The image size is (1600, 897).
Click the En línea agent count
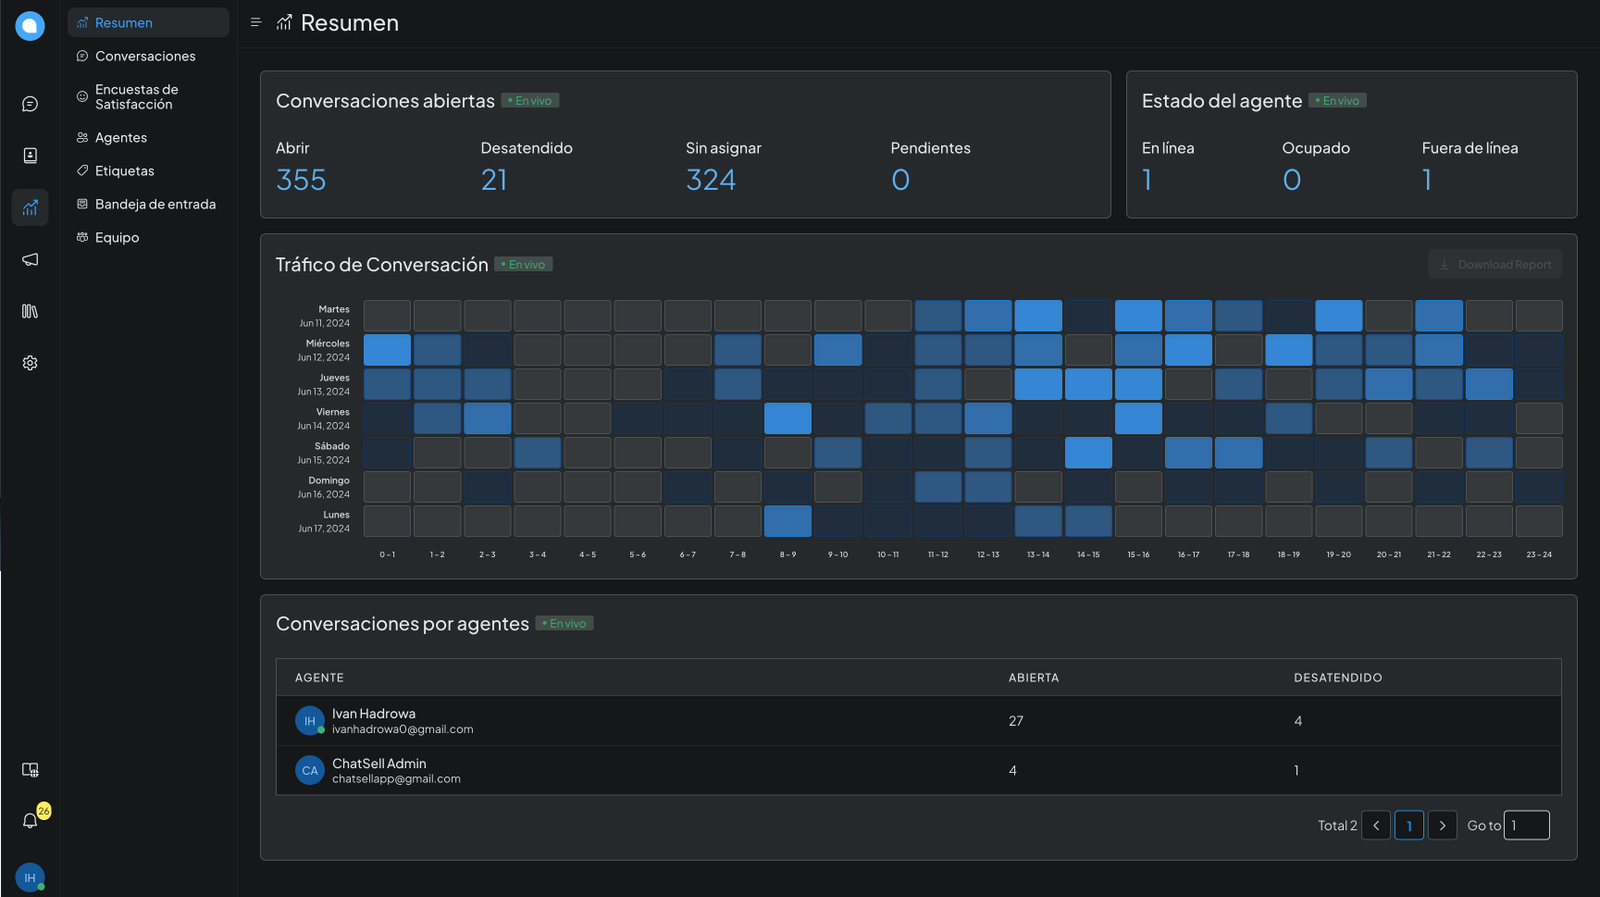[x=1147, y=180]
